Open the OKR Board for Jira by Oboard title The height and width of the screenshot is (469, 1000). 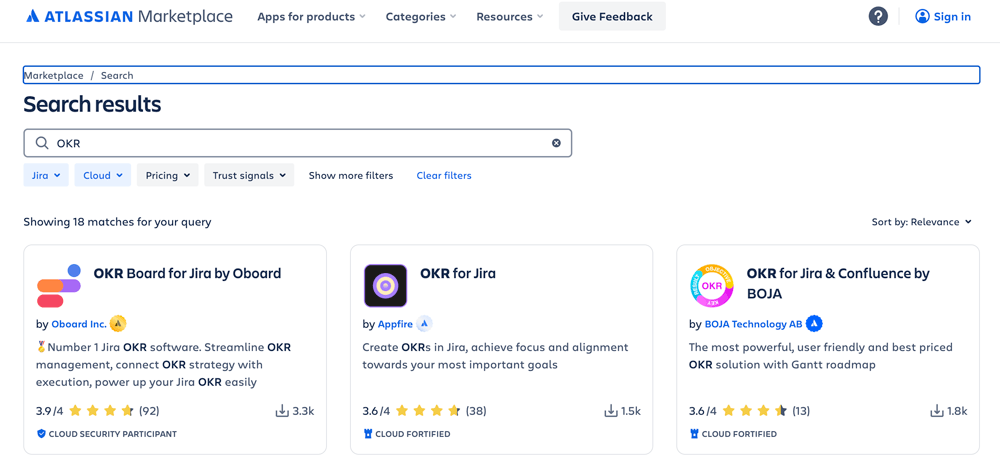pos(188,274)
